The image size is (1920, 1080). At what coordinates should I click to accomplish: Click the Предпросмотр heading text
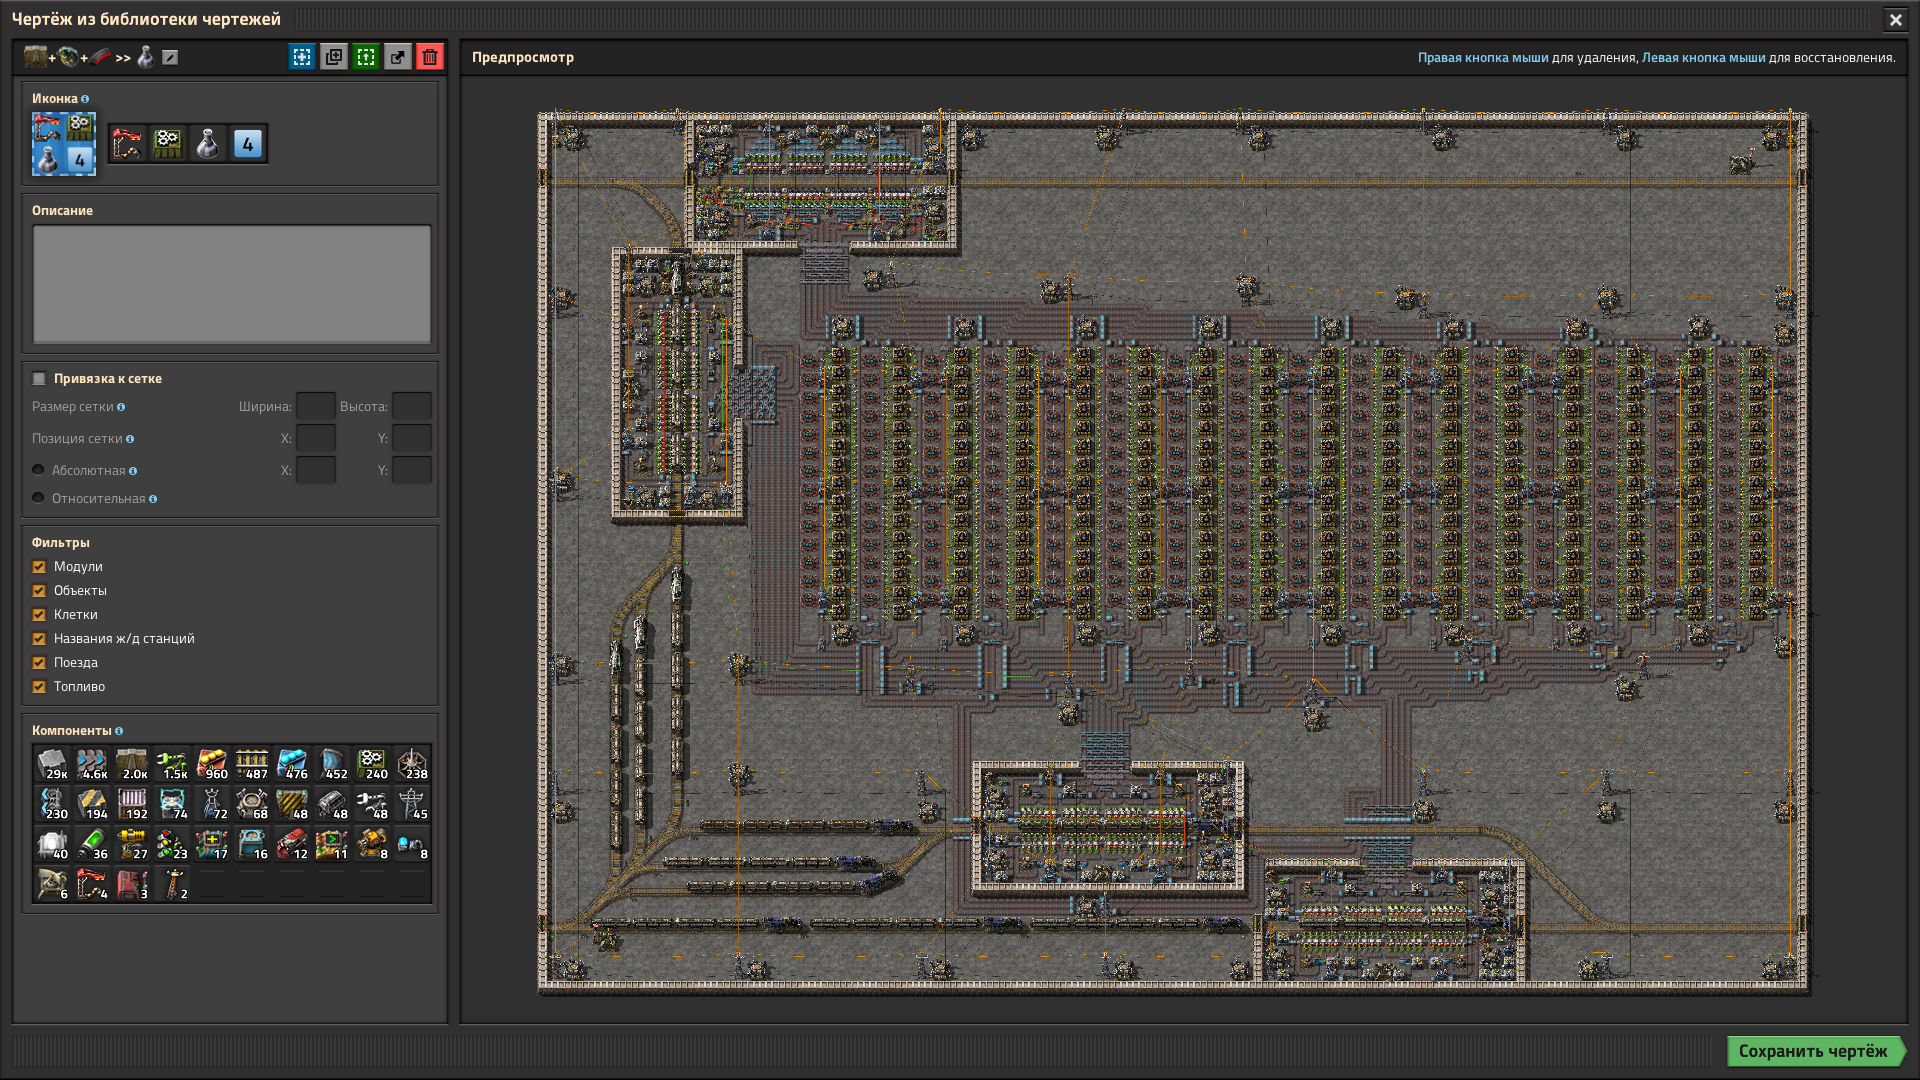coord(523,57)
